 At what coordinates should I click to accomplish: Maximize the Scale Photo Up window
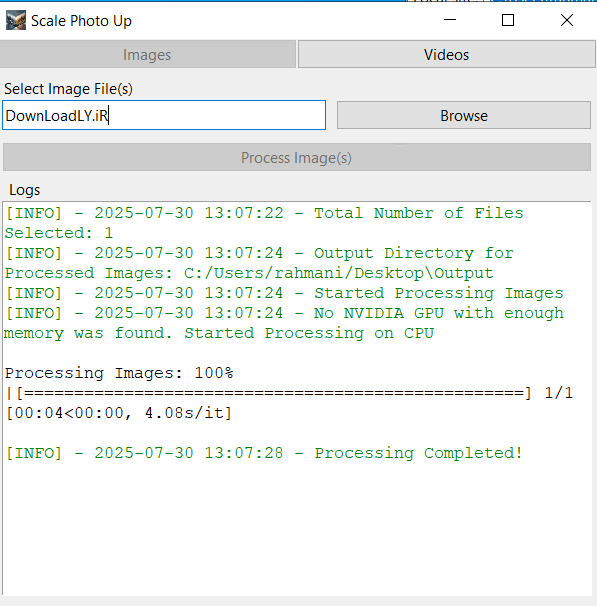click(x=508, y=20)
